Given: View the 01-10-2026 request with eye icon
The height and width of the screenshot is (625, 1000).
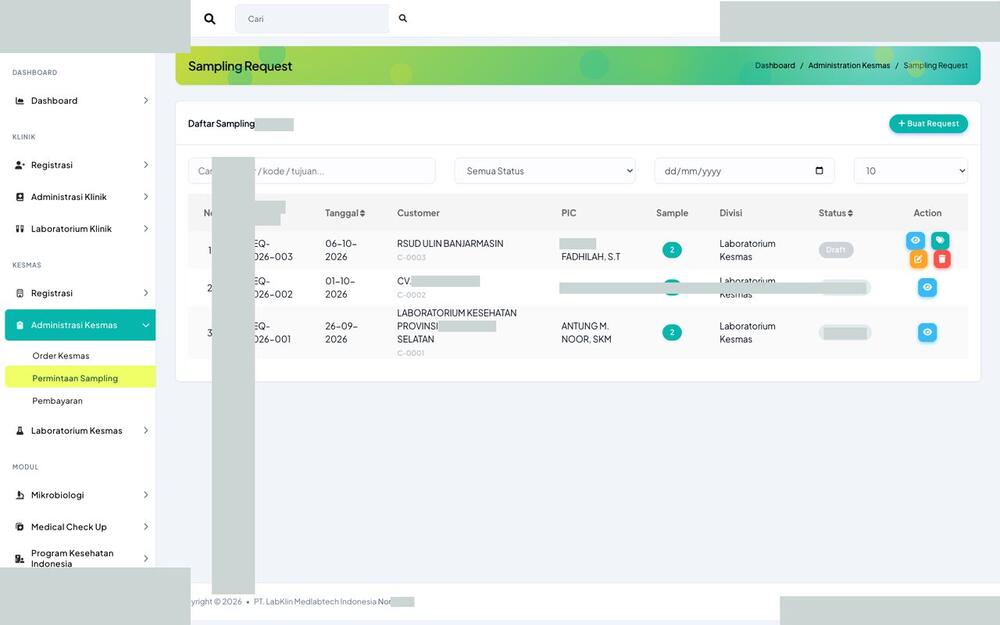Looking at the screenshot, I should [927, 288].
